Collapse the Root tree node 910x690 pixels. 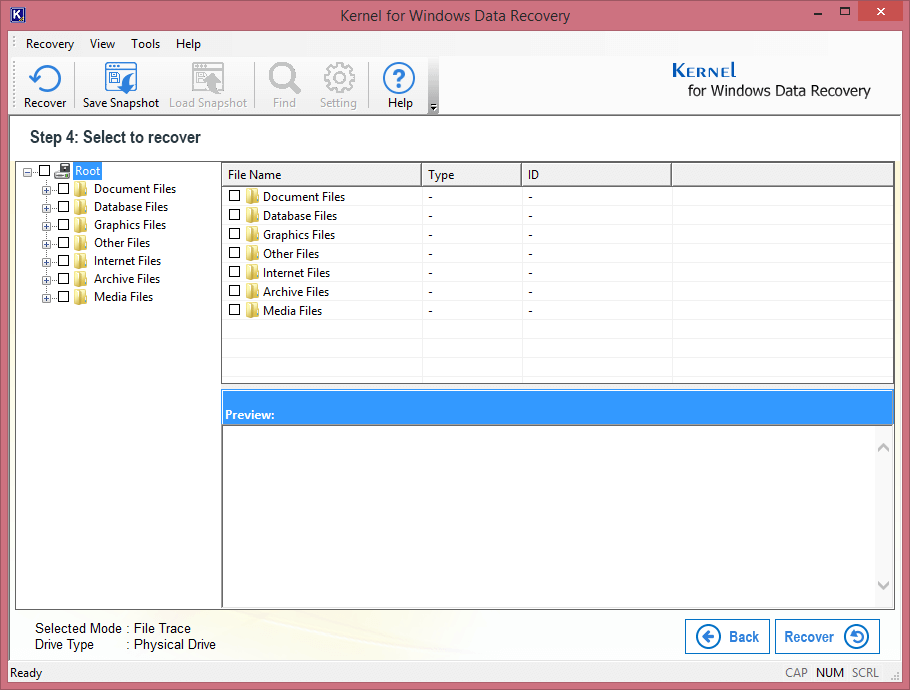(x=27, y=172)
